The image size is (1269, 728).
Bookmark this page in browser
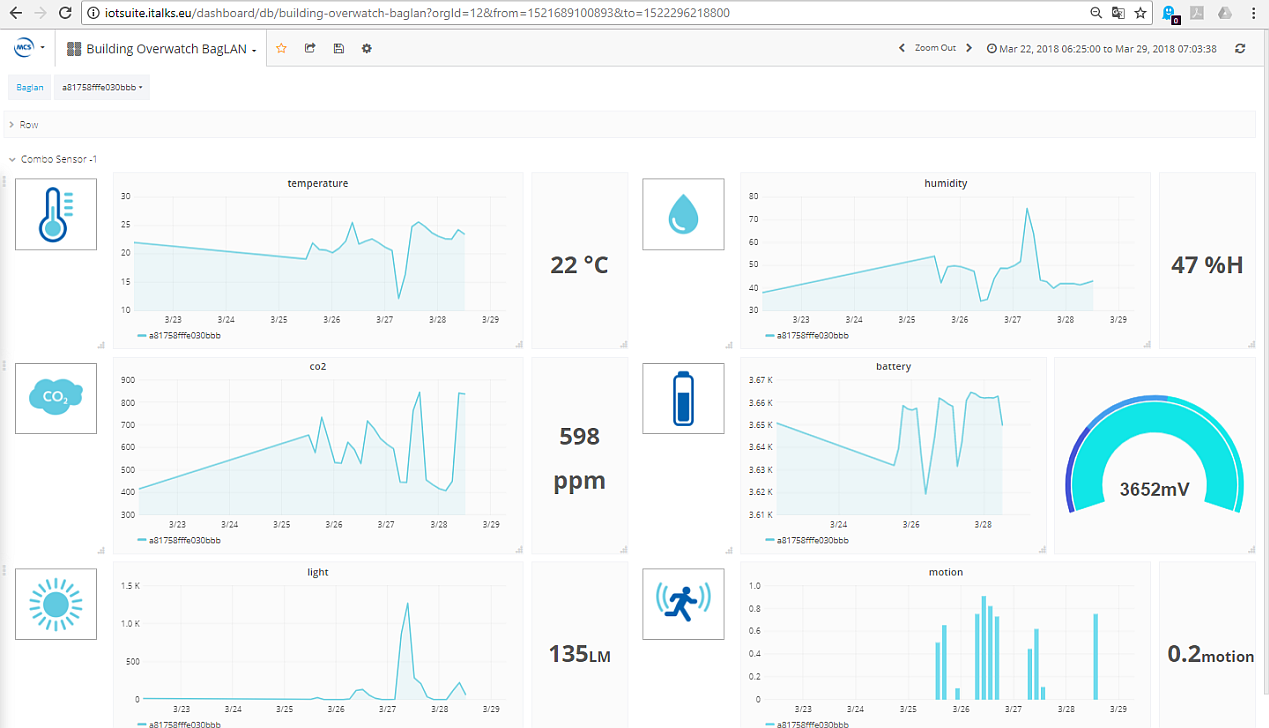(1140, 13)
